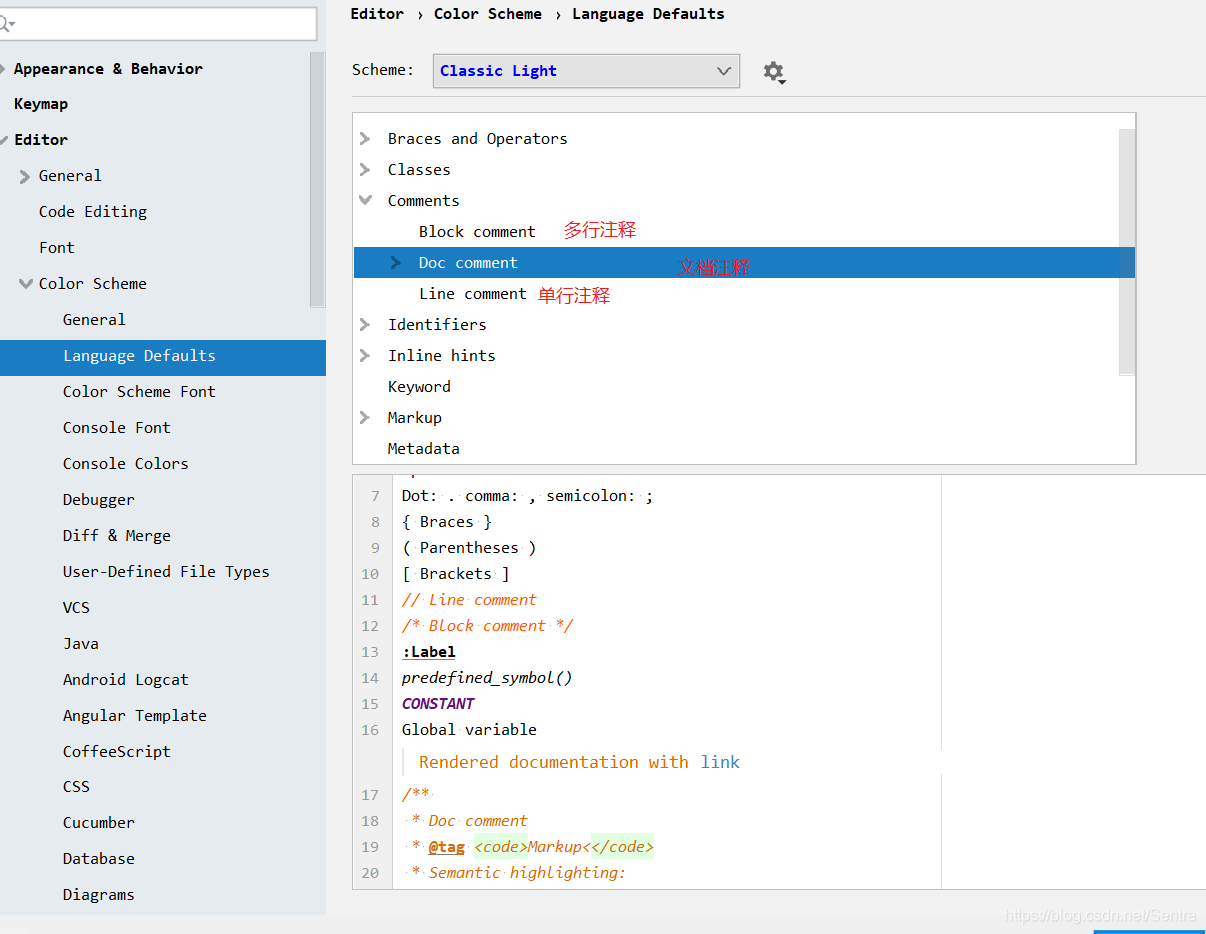This screenshot has width=1206, height=934.
Task: Click the search magnifier icon
Action: pos(6,23)
